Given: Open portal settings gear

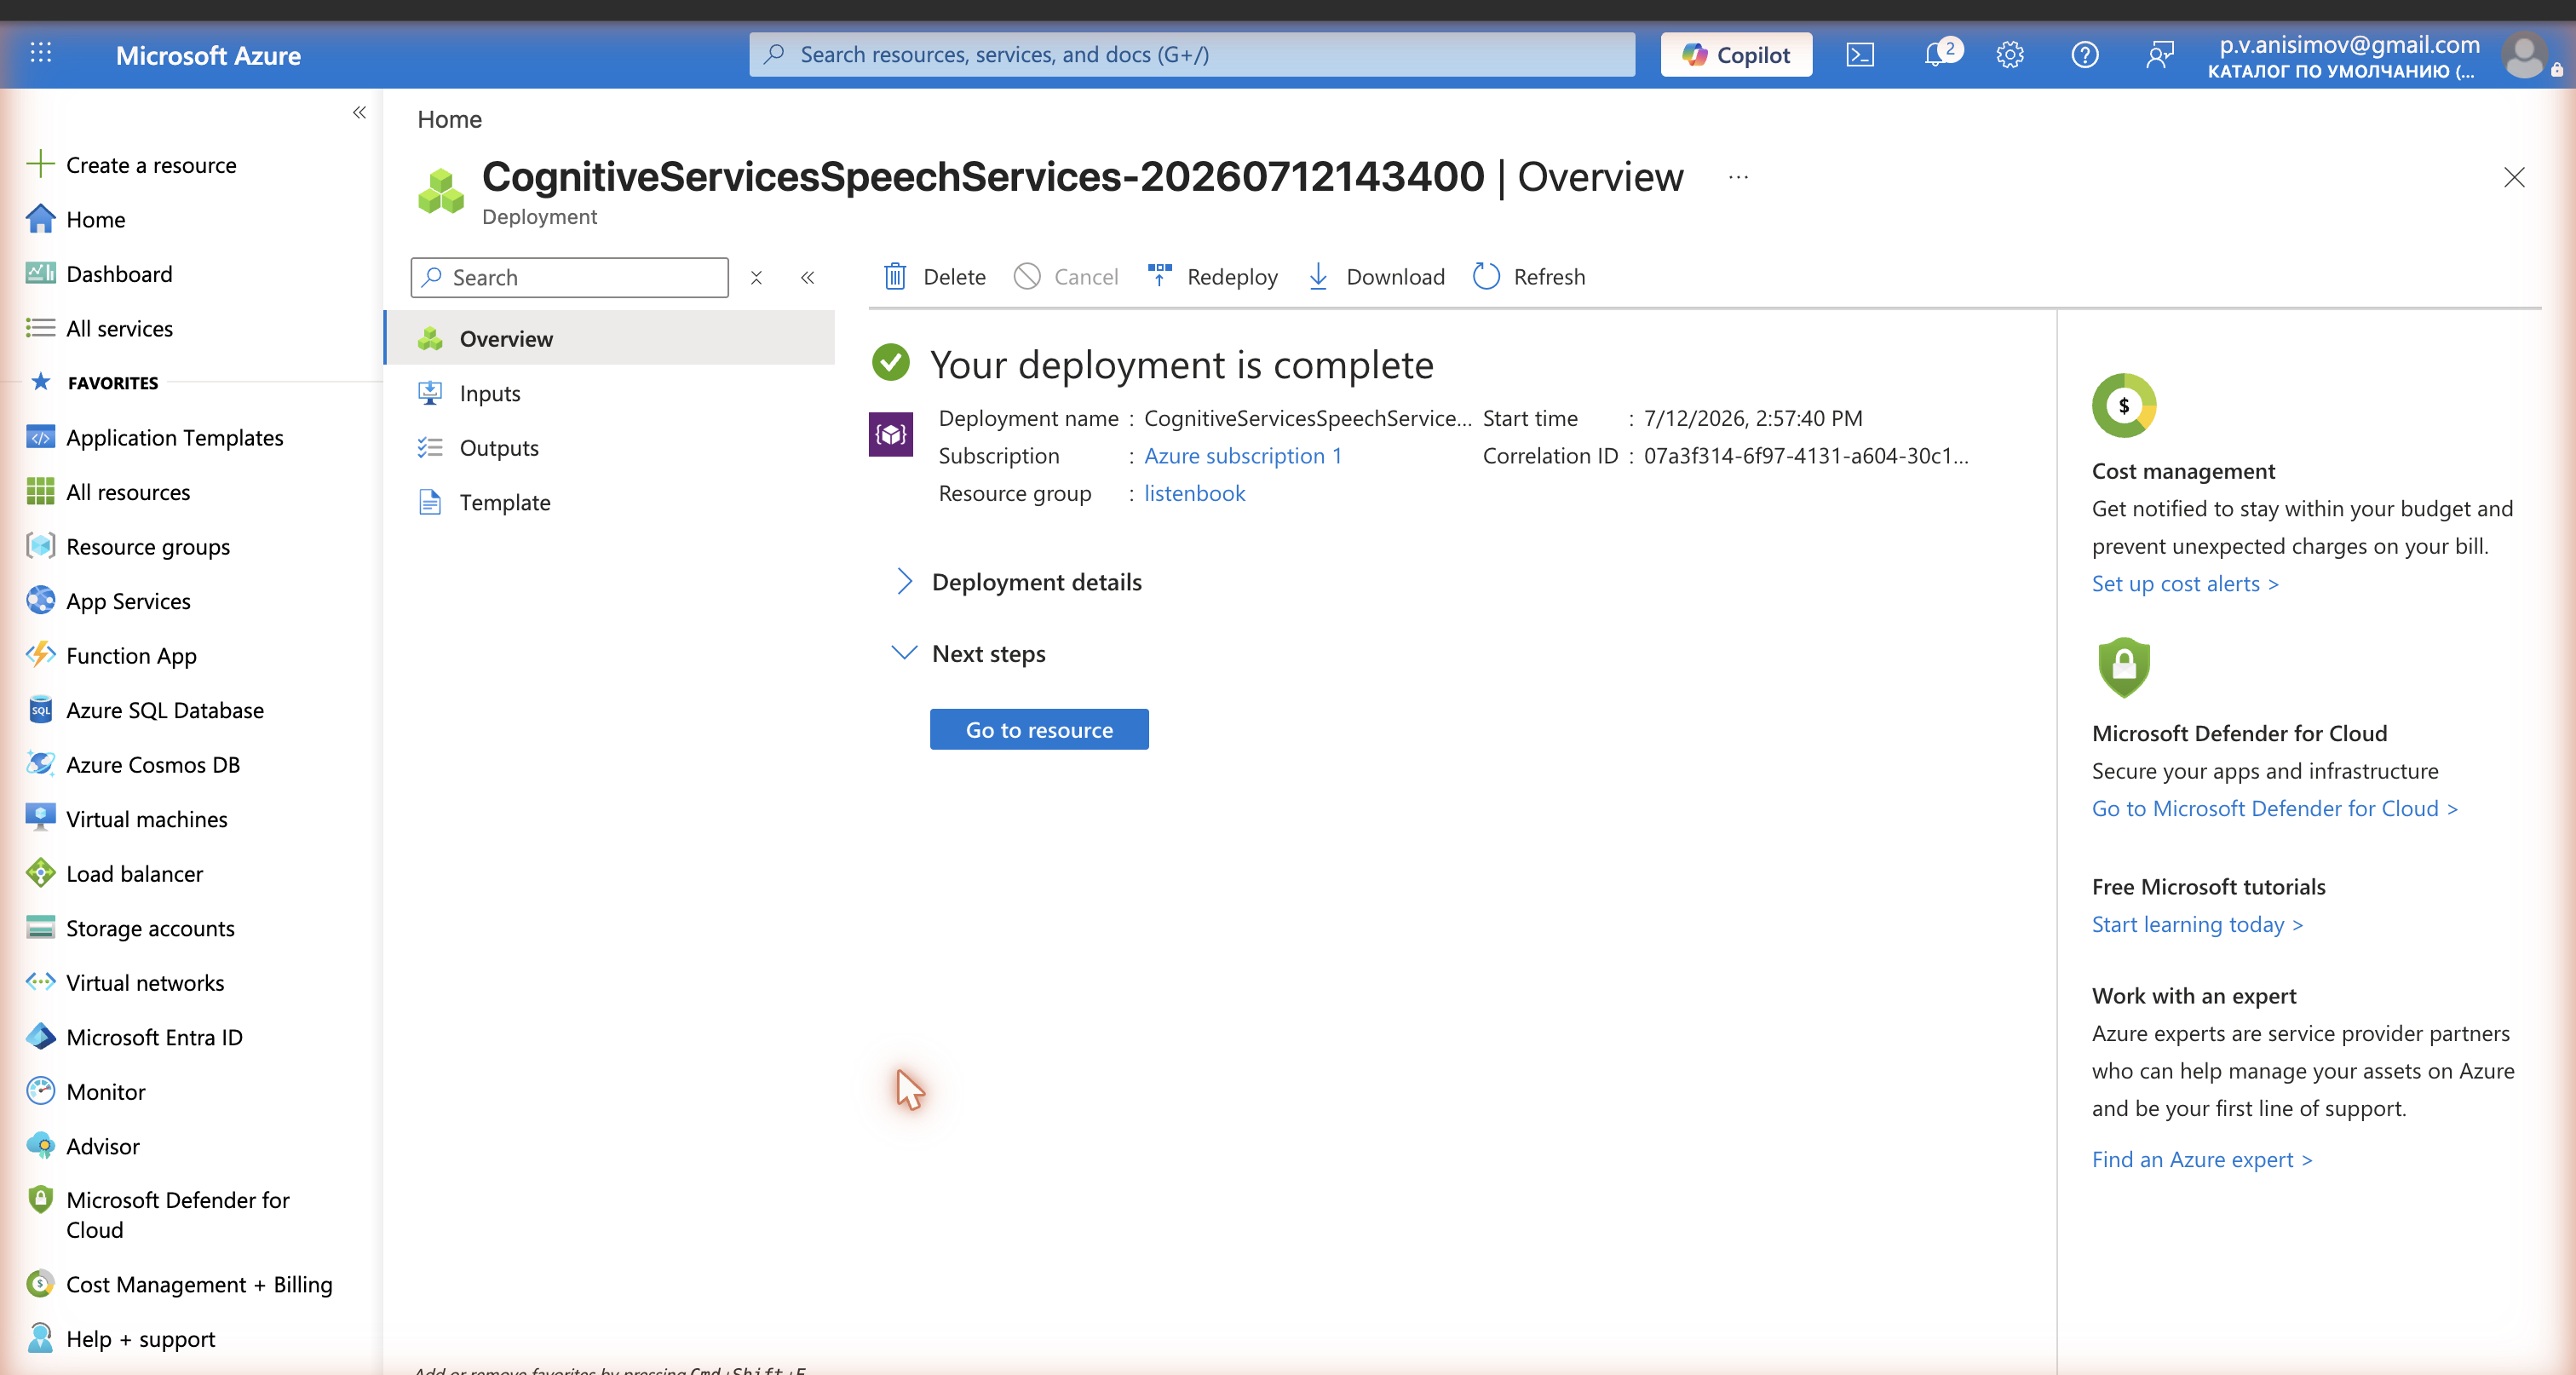Looking at the screenshot, I should 2009,55.
